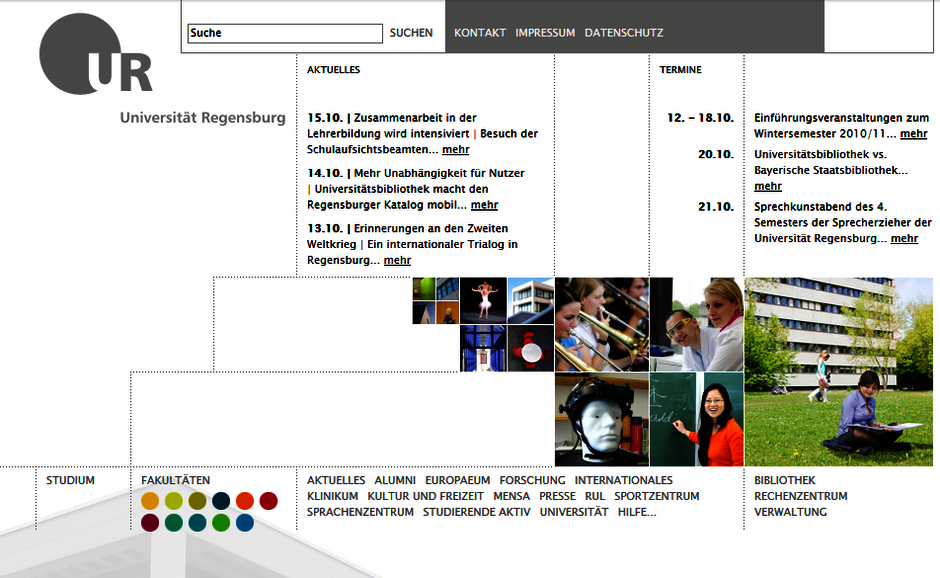
Task: Open the trombone players photo
Action: (x=601, y=324)
